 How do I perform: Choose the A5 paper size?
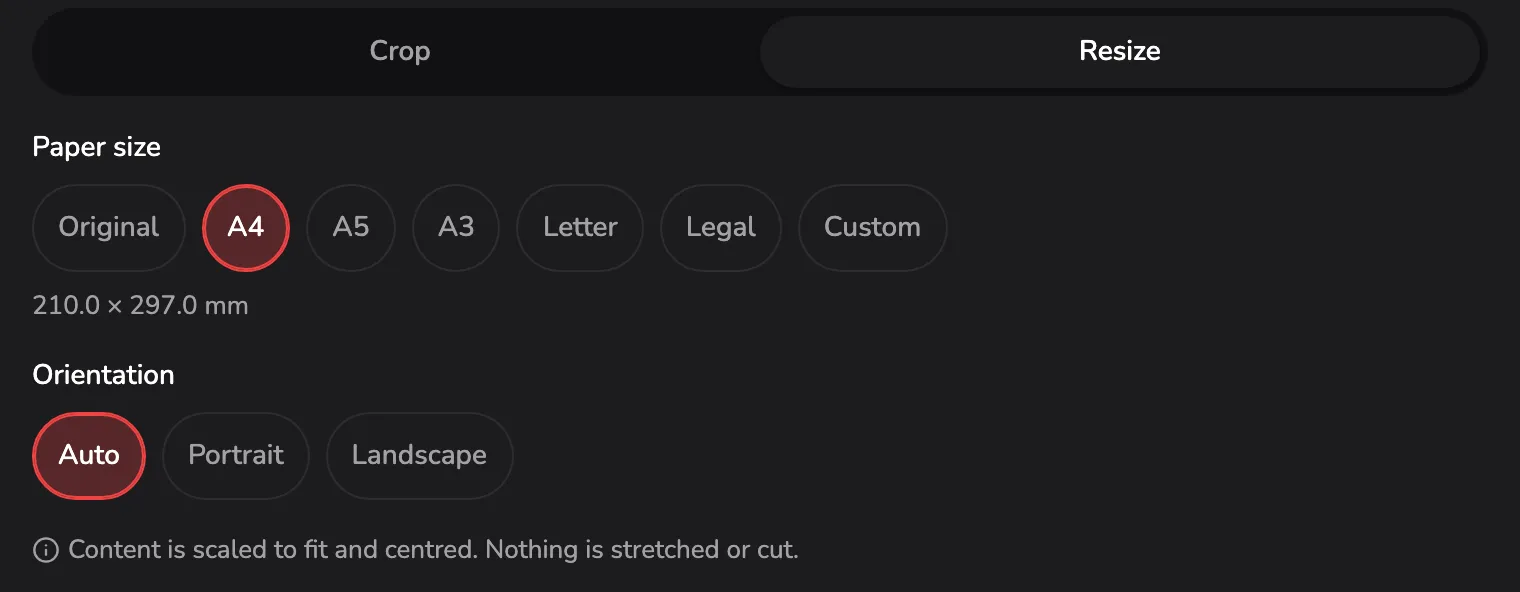click(x=351, y=227)
